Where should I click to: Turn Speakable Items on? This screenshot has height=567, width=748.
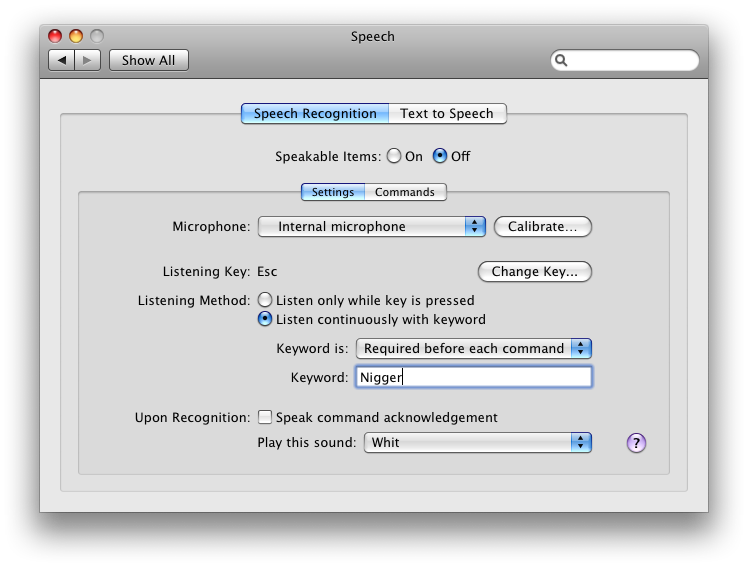click(x=394, y=156)
